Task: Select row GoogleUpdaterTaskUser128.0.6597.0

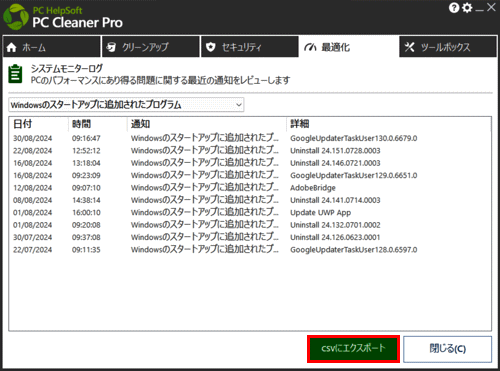Action: (250, 249)
